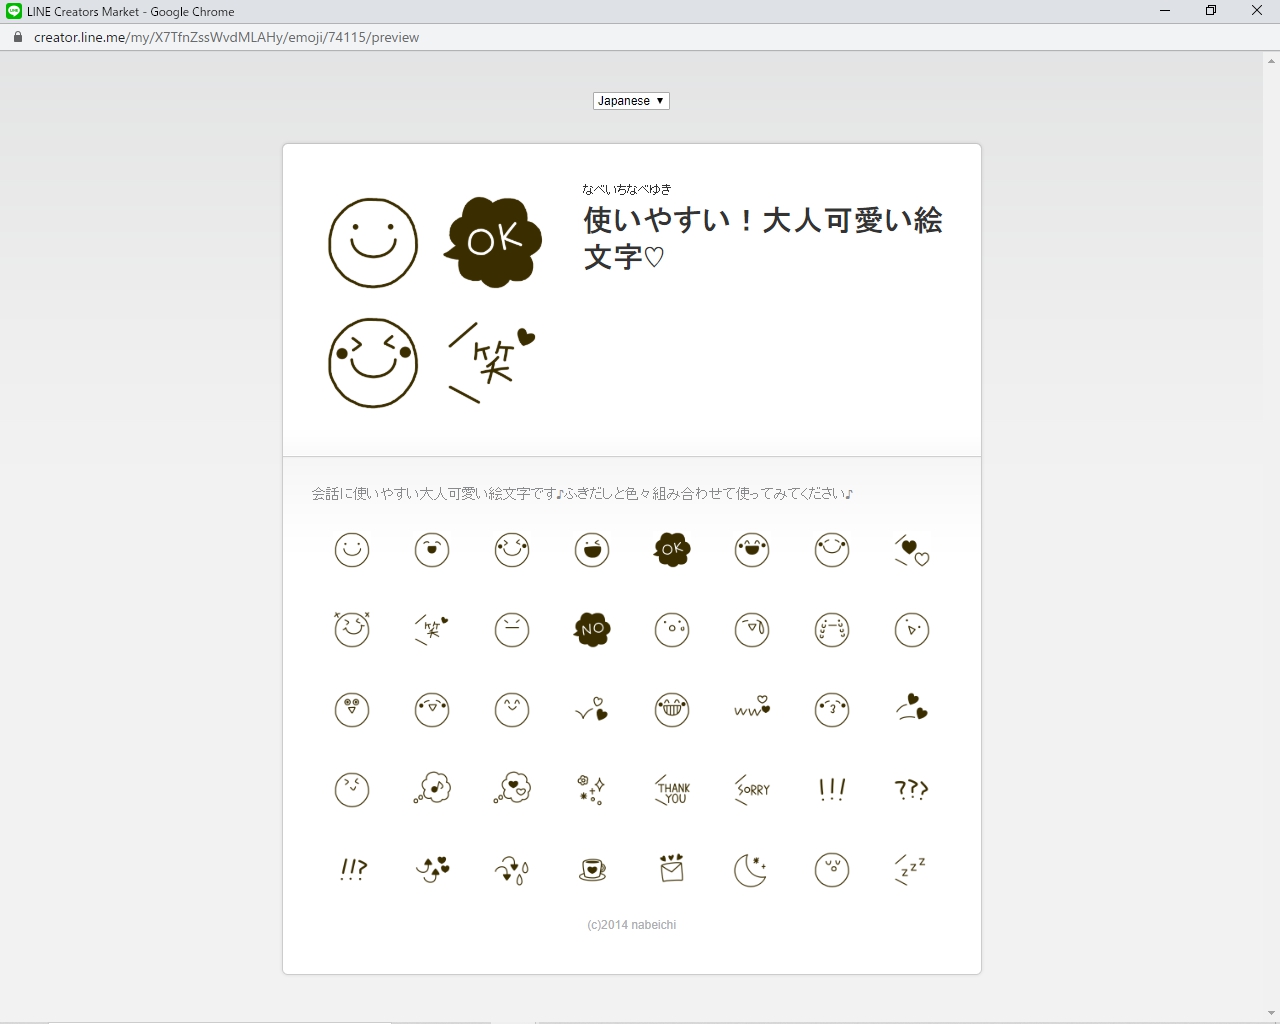1280x1024 pixels.
Task: Select the triple exclamation marks emoji
Action: [x=832, y=789]
